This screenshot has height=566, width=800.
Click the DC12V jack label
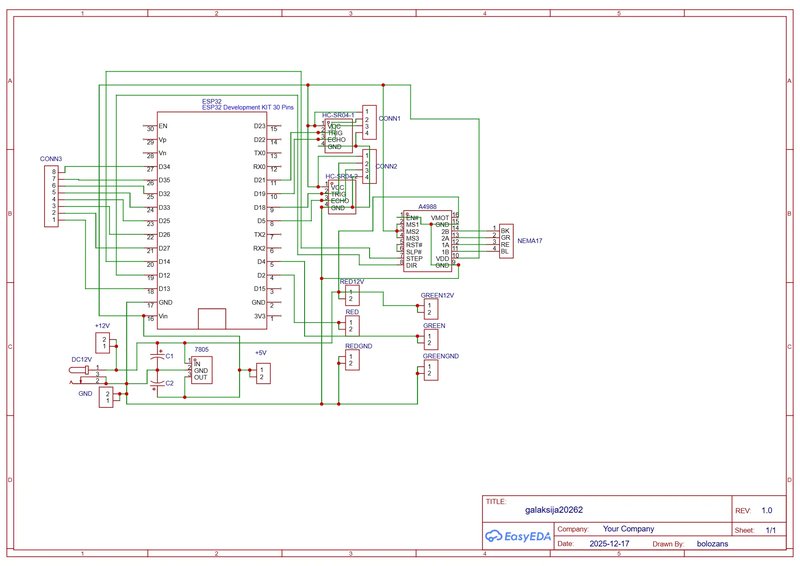pyautogui.click(x=82, y=359)
